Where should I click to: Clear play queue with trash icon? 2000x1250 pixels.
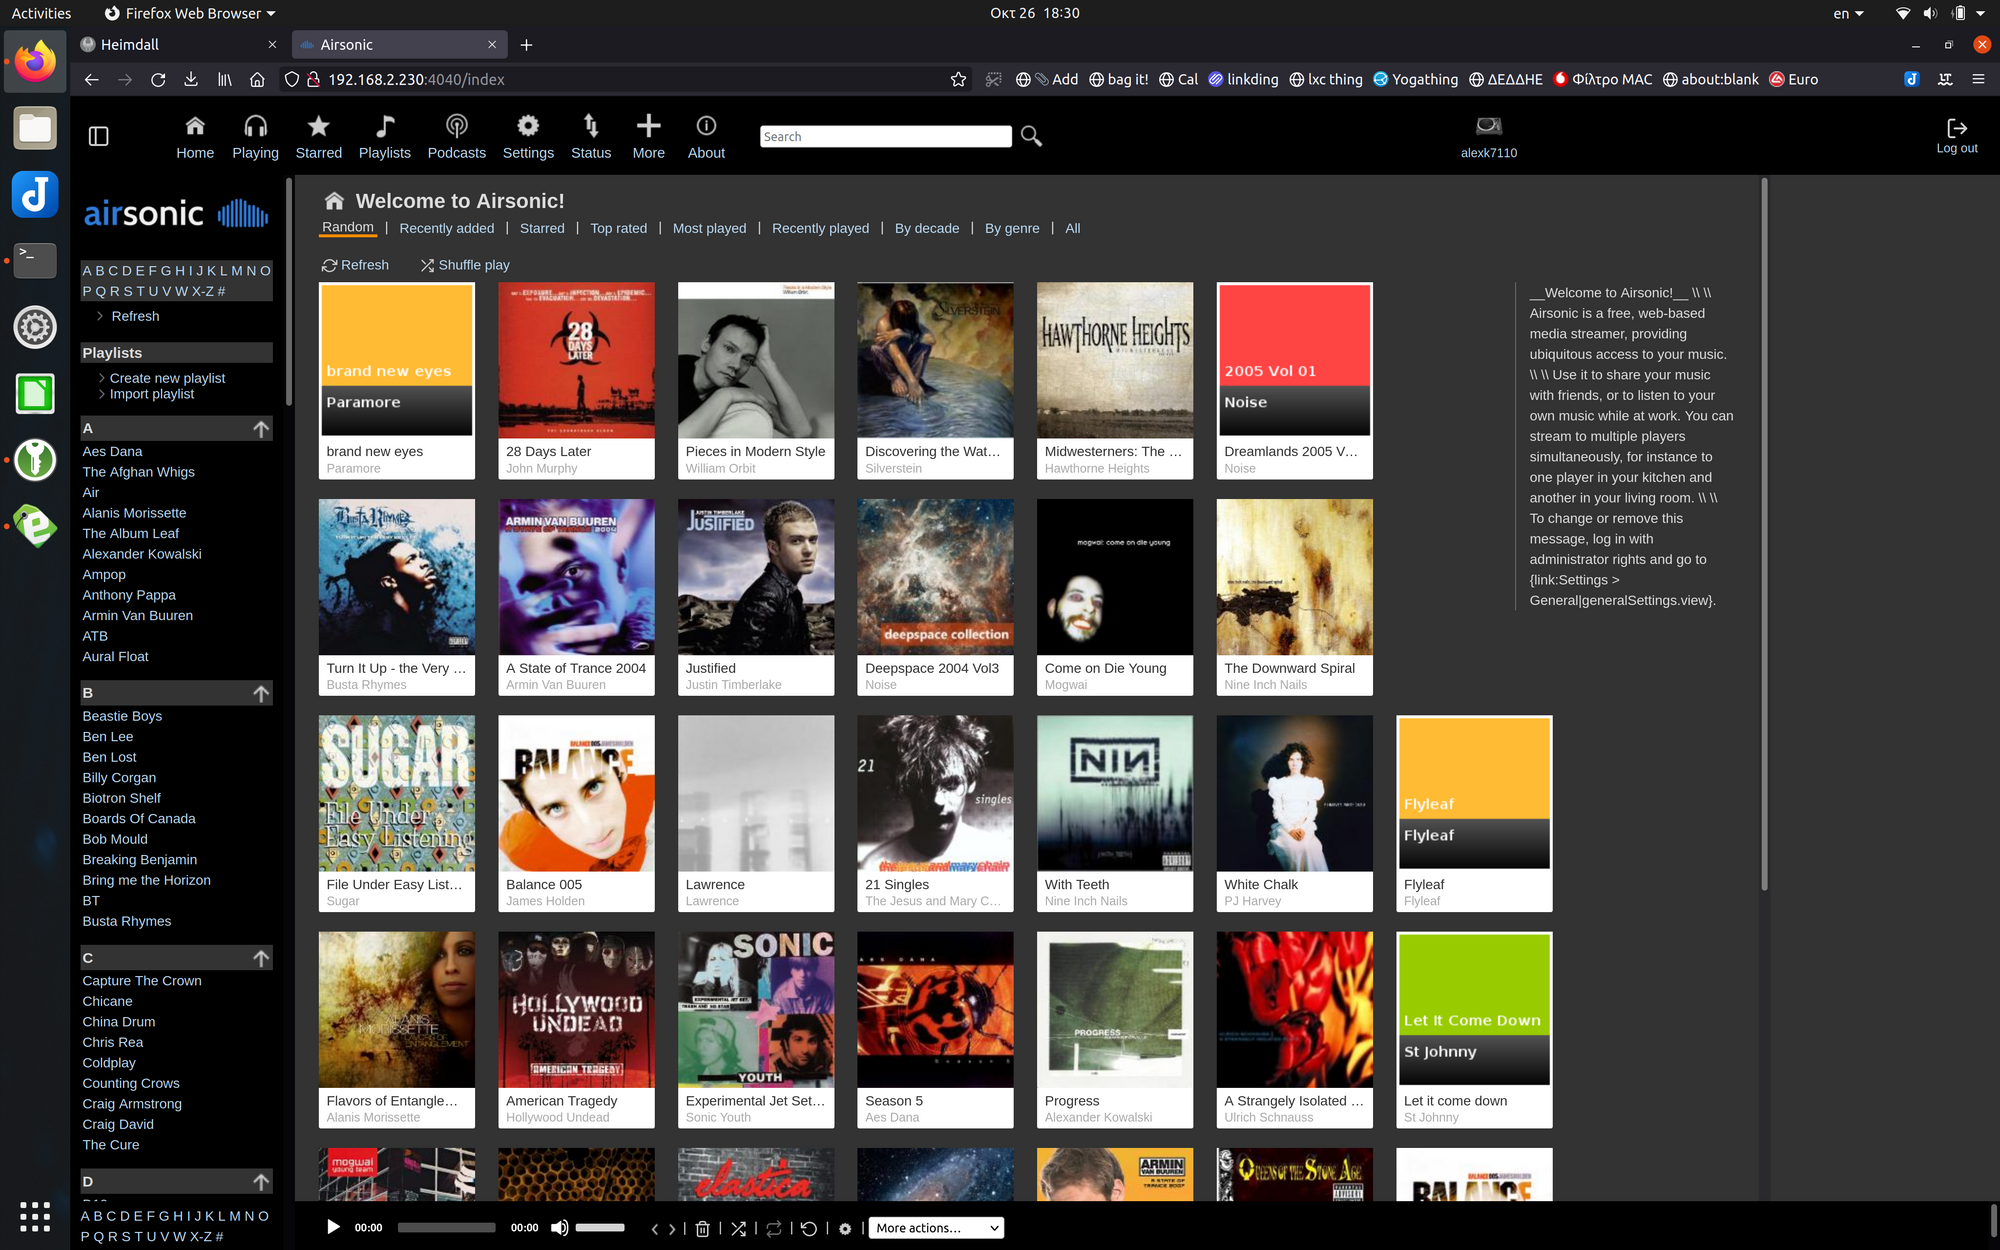pyautogui.click(x=703, y=1229)
